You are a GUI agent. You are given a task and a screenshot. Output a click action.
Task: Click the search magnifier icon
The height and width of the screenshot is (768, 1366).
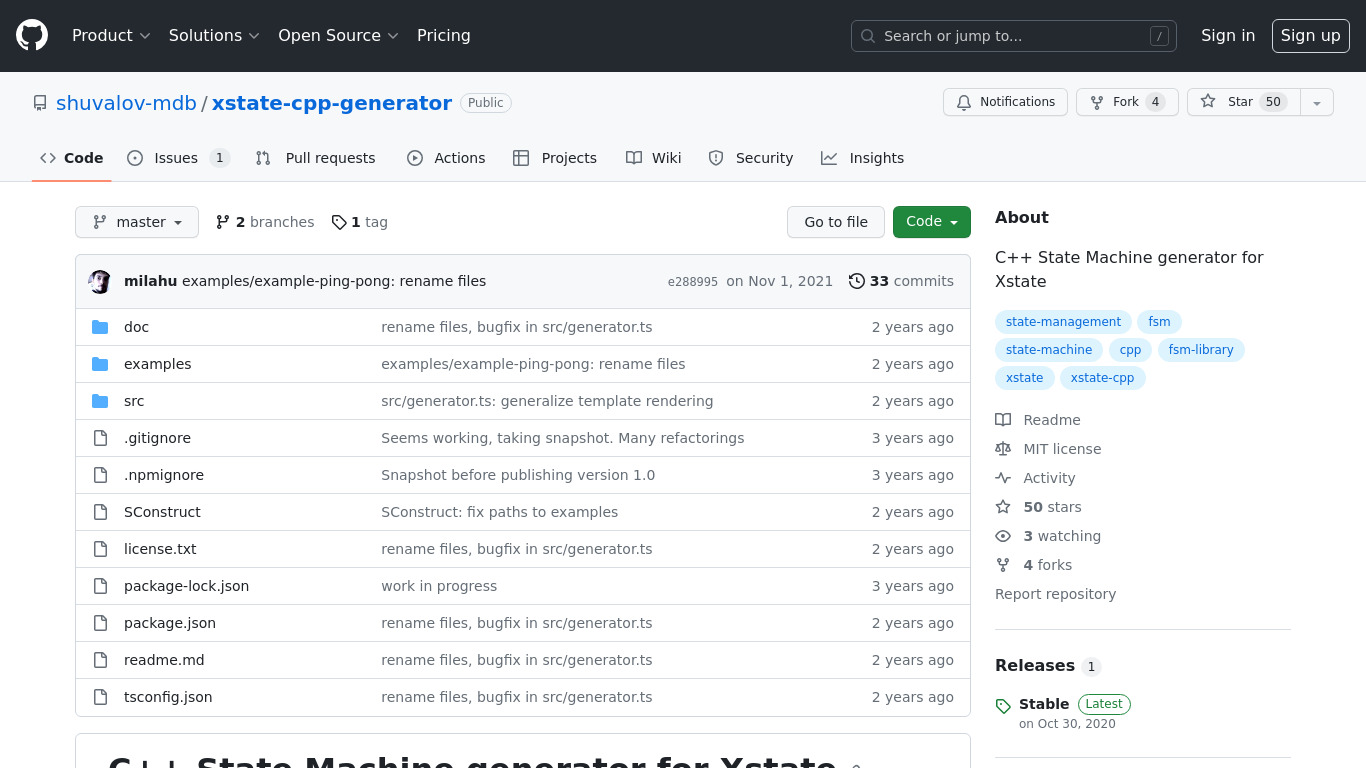[868, 36]
